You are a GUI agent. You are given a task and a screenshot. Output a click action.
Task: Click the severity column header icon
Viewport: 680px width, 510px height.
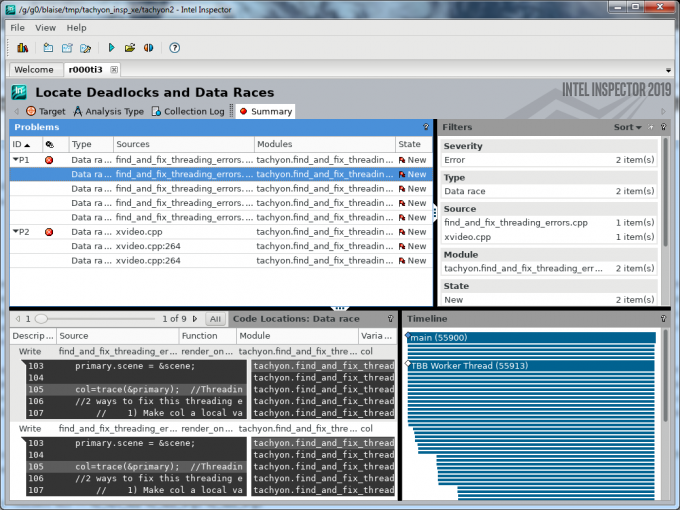50,144
